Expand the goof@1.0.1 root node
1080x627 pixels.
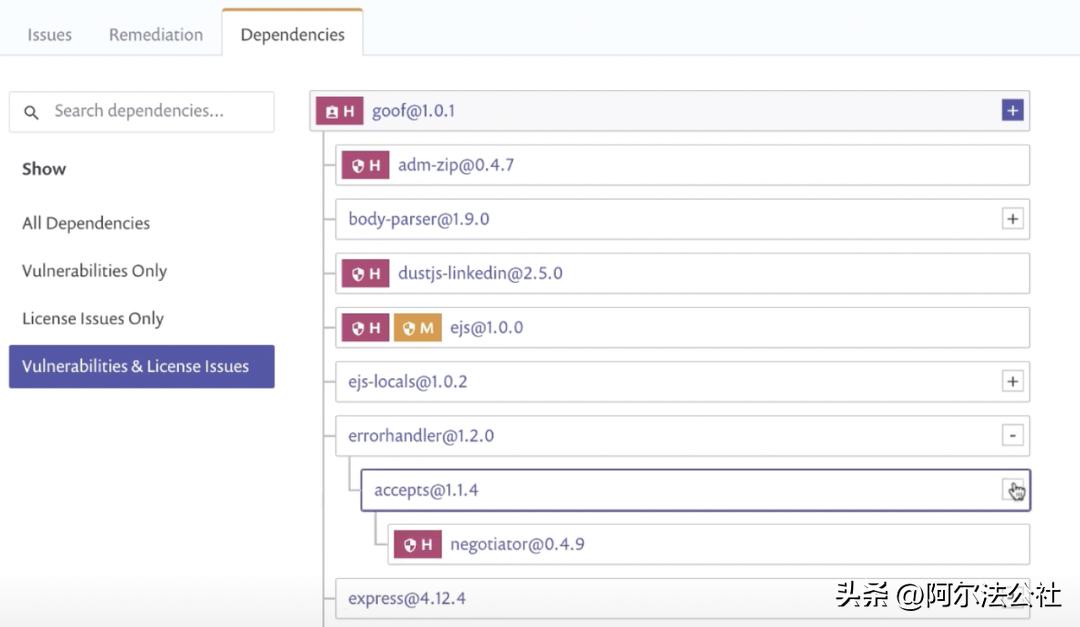pyautogui.click(x=1012, y=111)
